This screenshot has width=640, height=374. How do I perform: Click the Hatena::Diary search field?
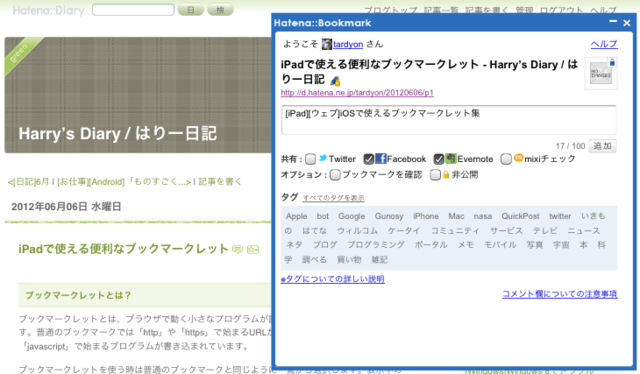[133, 10]
